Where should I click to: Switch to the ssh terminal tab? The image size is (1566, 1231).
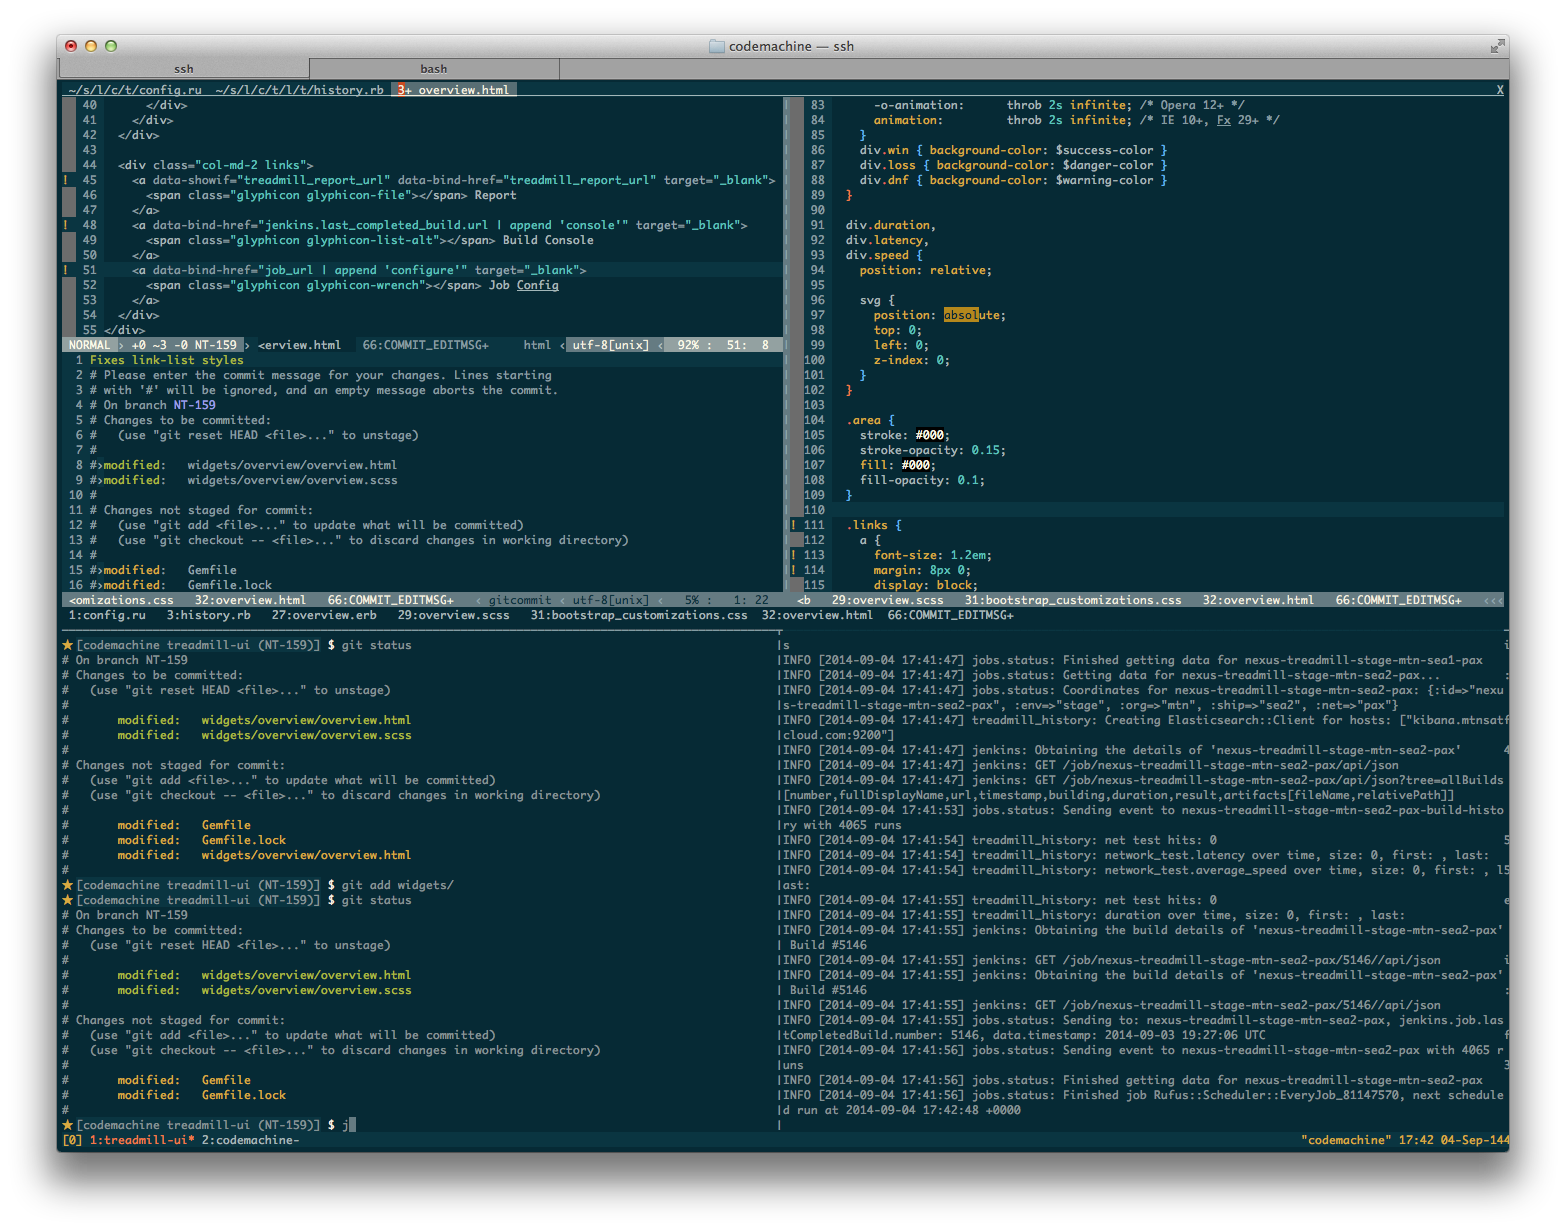184,68
